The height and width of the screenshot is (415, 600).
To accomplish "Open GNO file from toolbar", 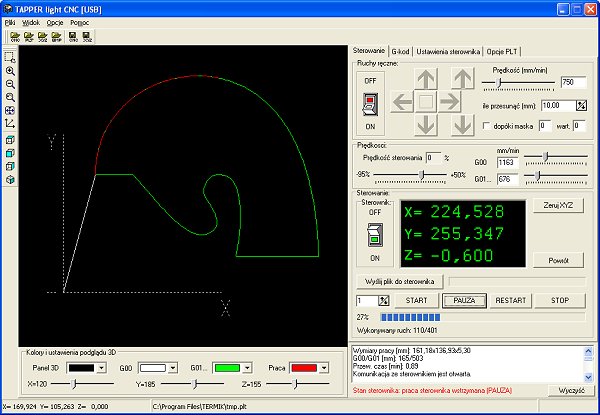I will point(15,37).
